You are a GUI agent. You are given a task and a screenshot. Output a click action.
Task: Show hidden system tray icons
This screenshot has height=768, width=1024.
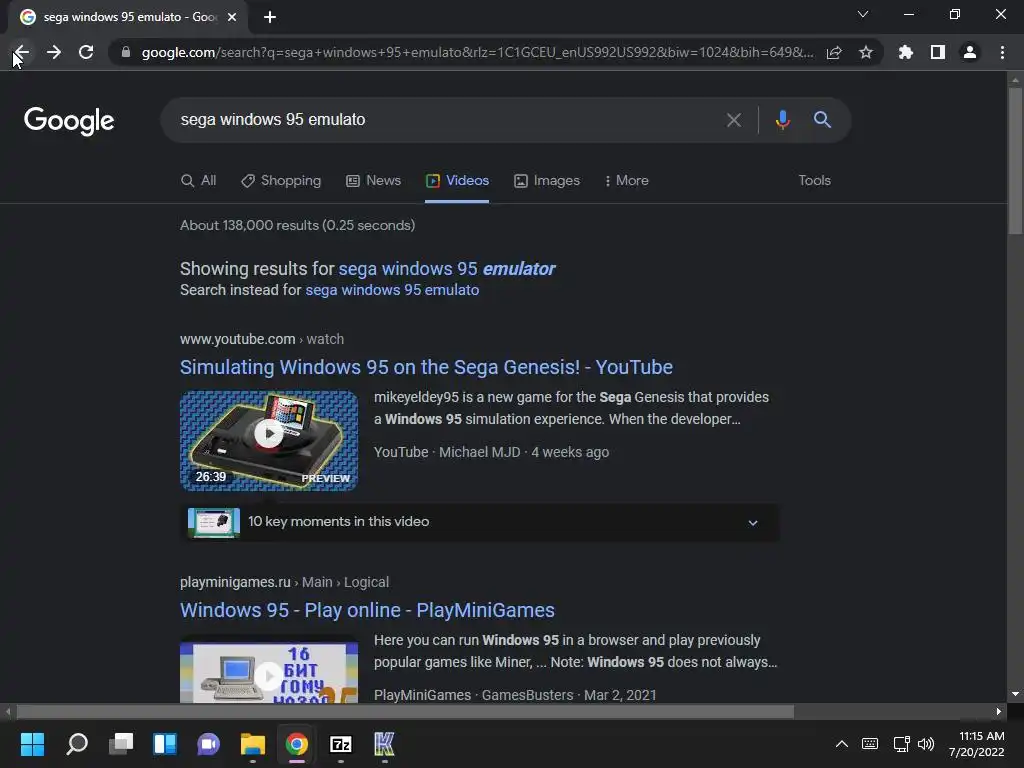(x=842, y=744)
